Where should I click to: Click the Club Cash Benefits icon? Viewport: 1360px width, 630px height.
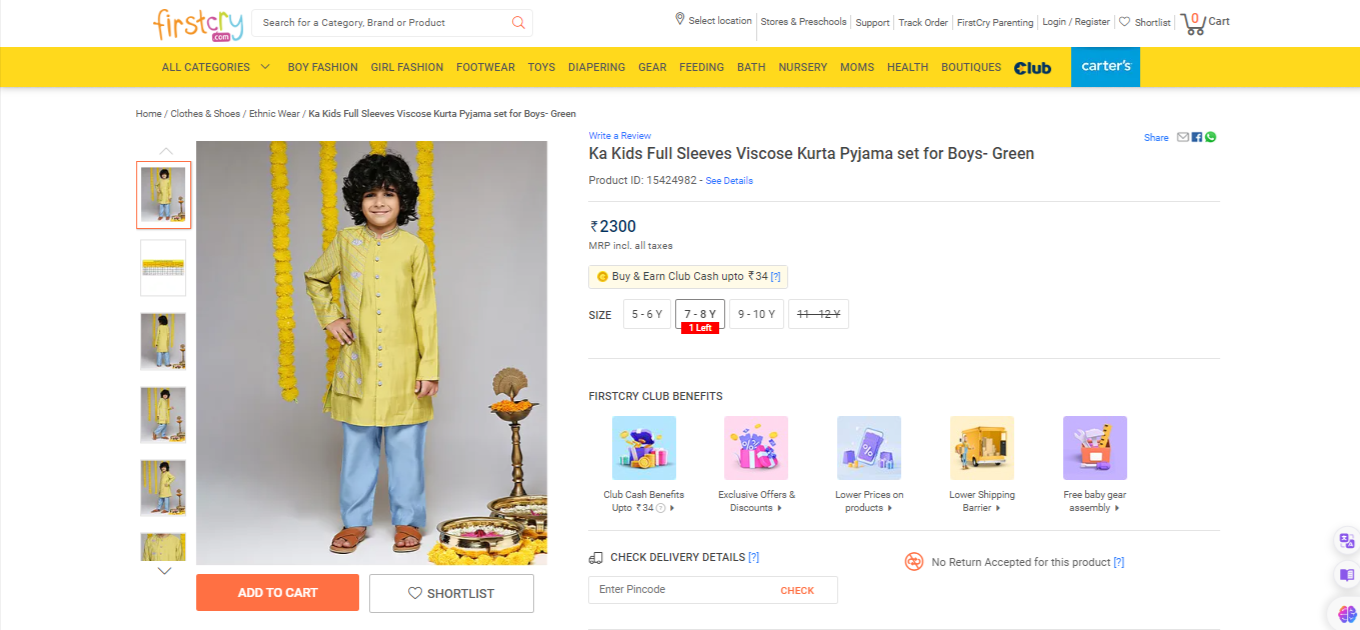click(x=644, y=448)
